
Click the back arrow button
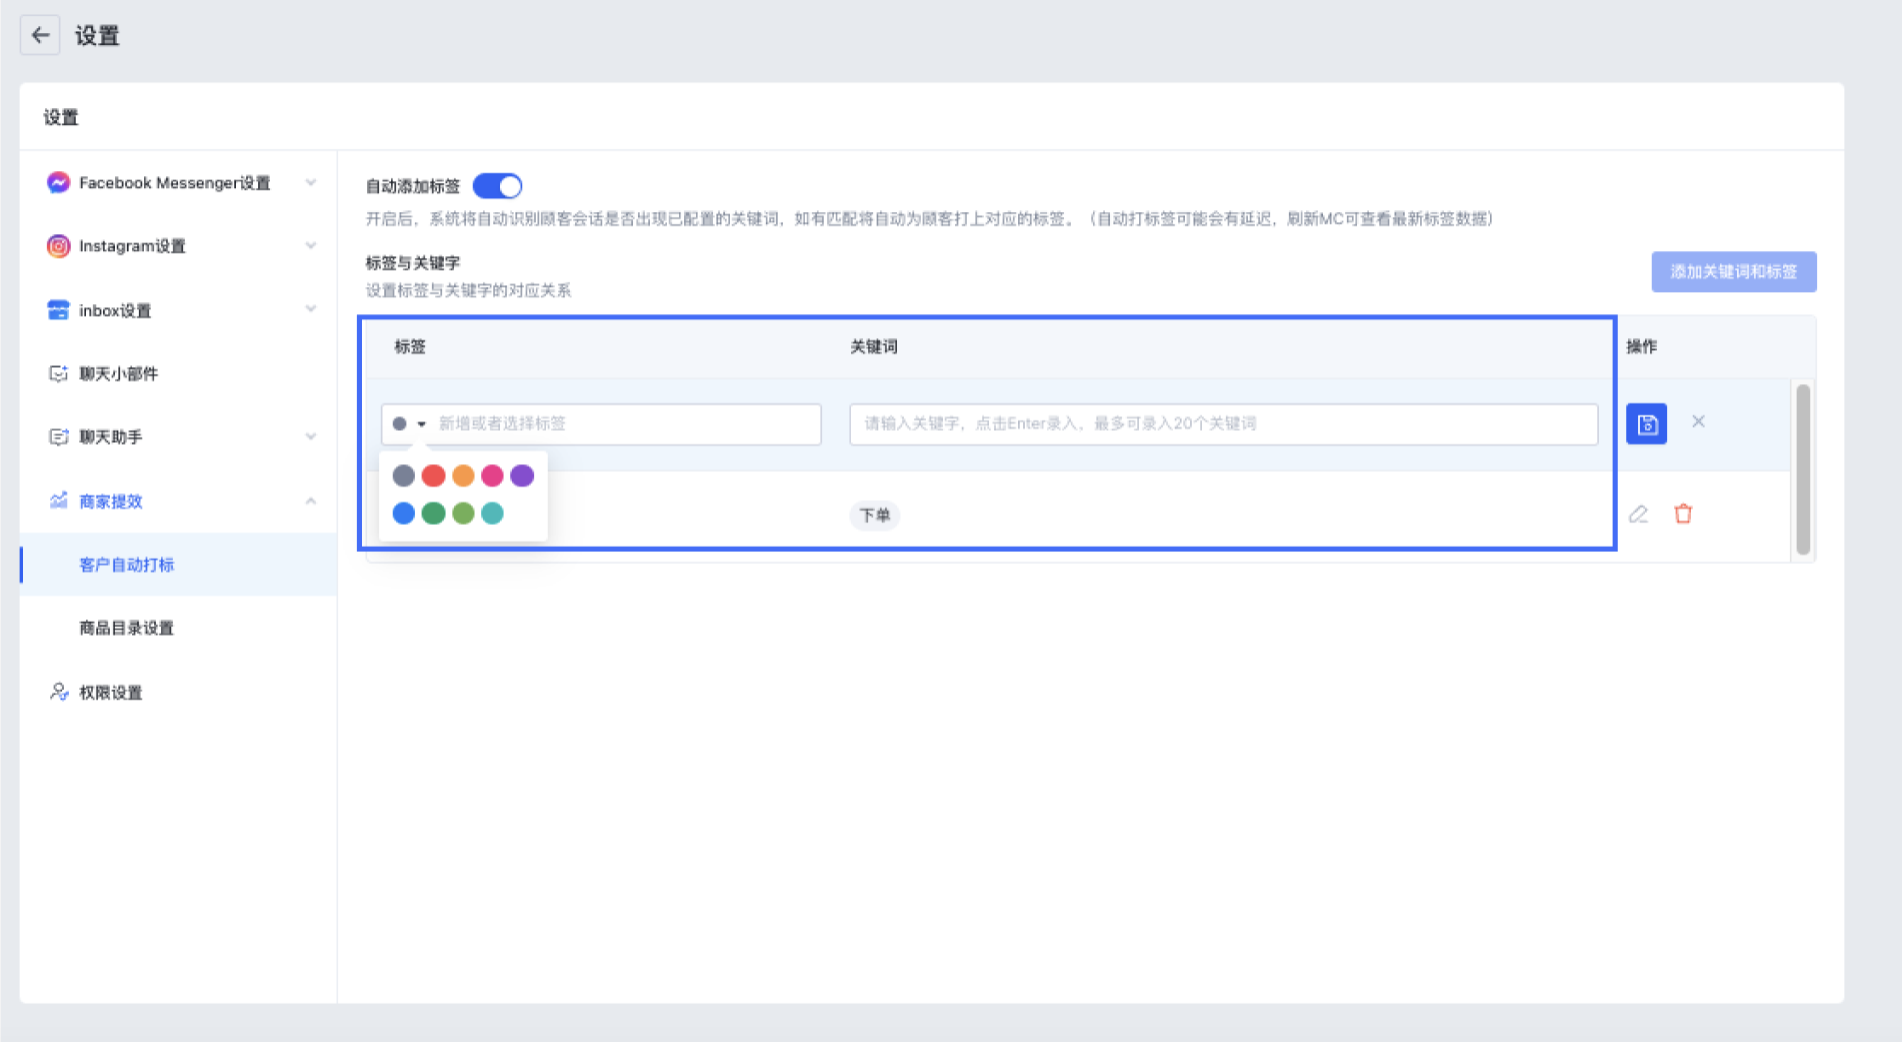coord(40,36)
